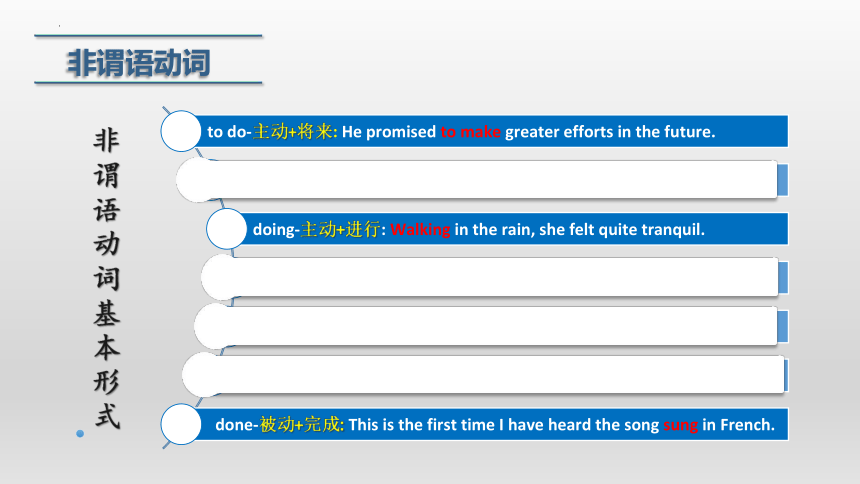Click the blank white bar directly below 'doing'
This screenshot has width=860, height=484.
(490, 277)
